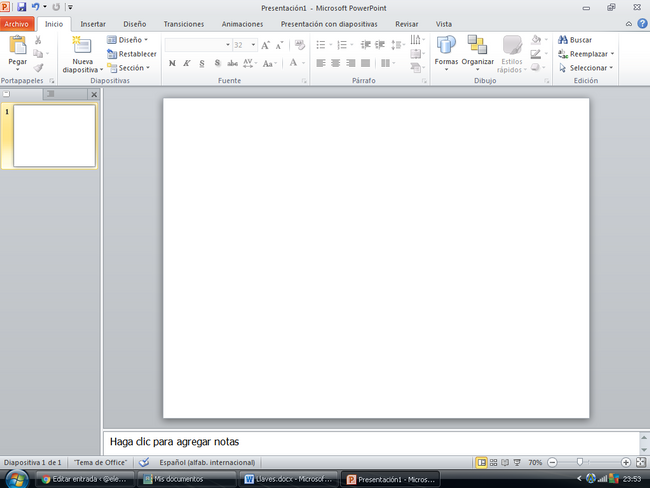This screenshot has height=488, width=650.
Task: Close the slides pane with X
Action: pyautogui.click(x=94, y=95)
